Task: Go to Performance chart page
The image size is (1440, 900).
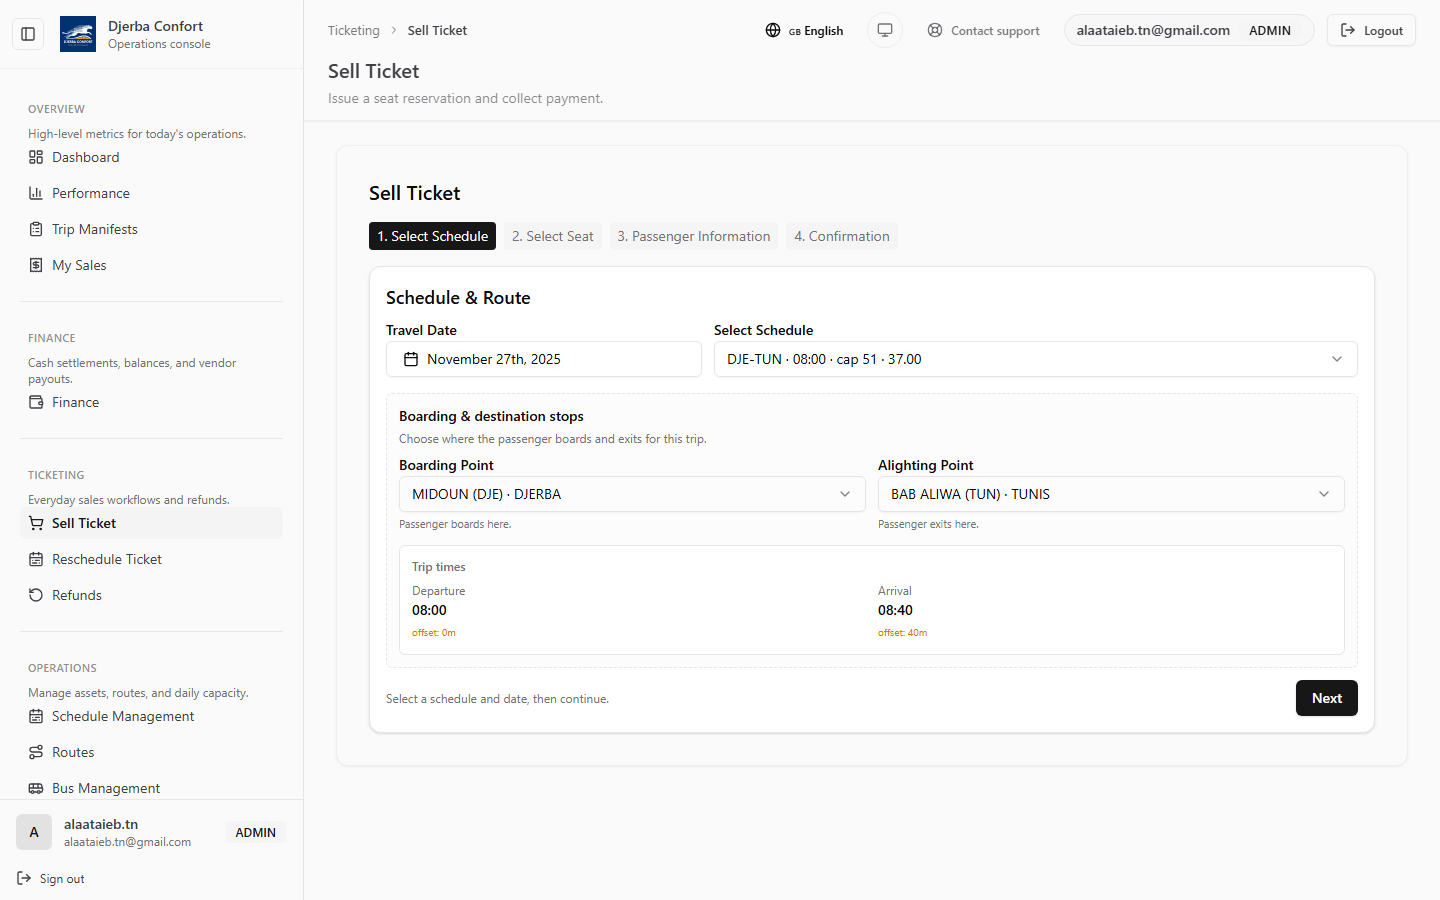Action: 90,193
